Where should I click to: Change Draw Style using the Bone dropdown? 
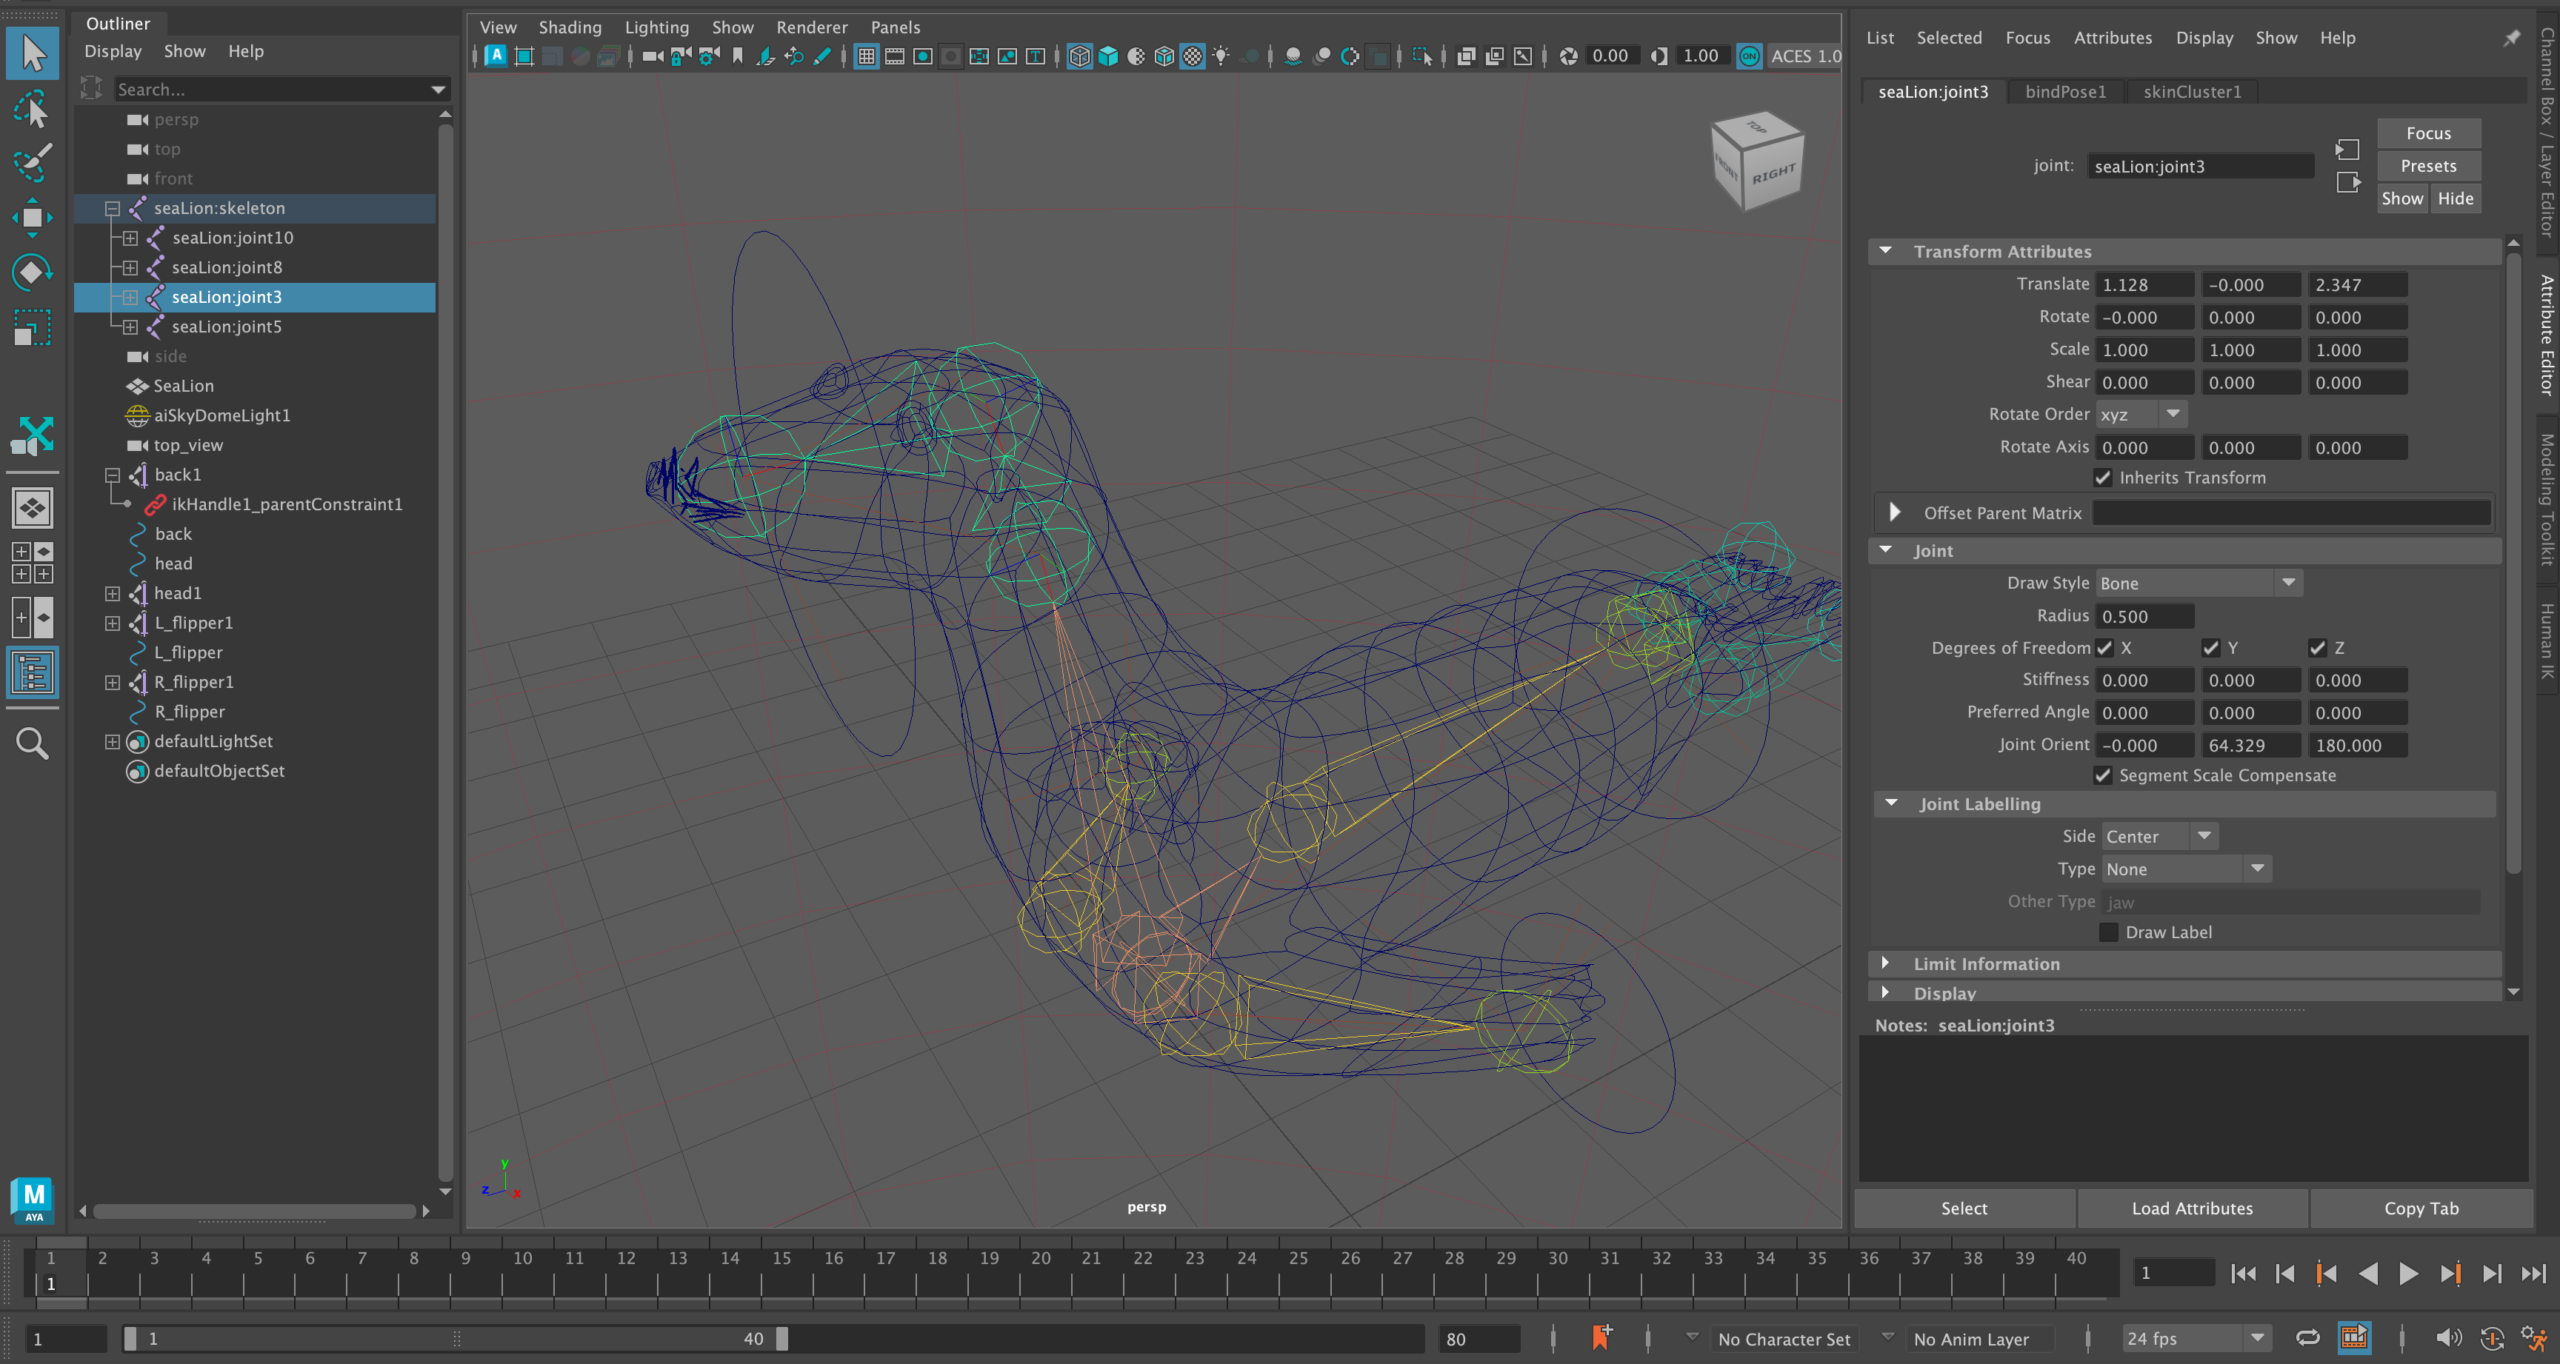coord(2289,582)
